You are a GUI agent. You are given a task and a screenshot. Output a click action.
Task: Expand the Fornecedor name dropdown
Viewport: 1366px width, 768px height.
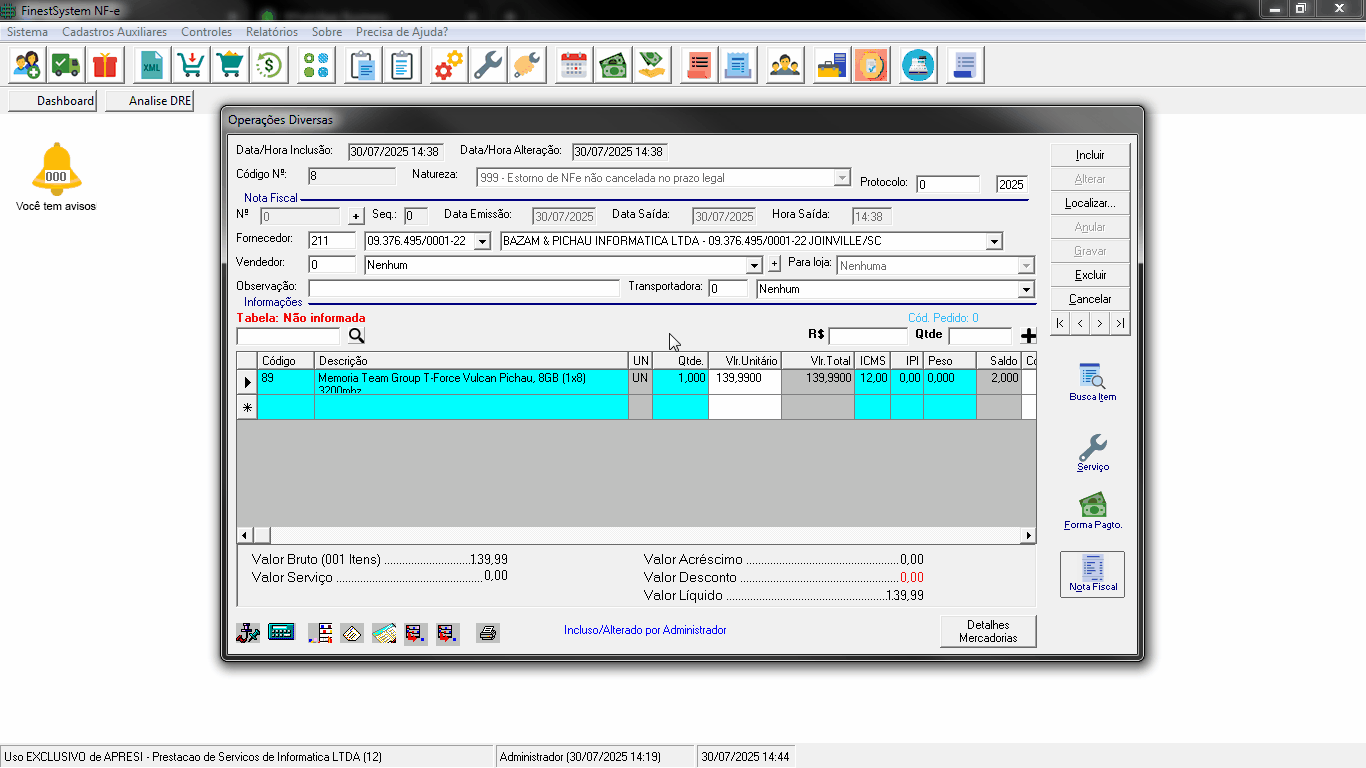click(993, 241)
